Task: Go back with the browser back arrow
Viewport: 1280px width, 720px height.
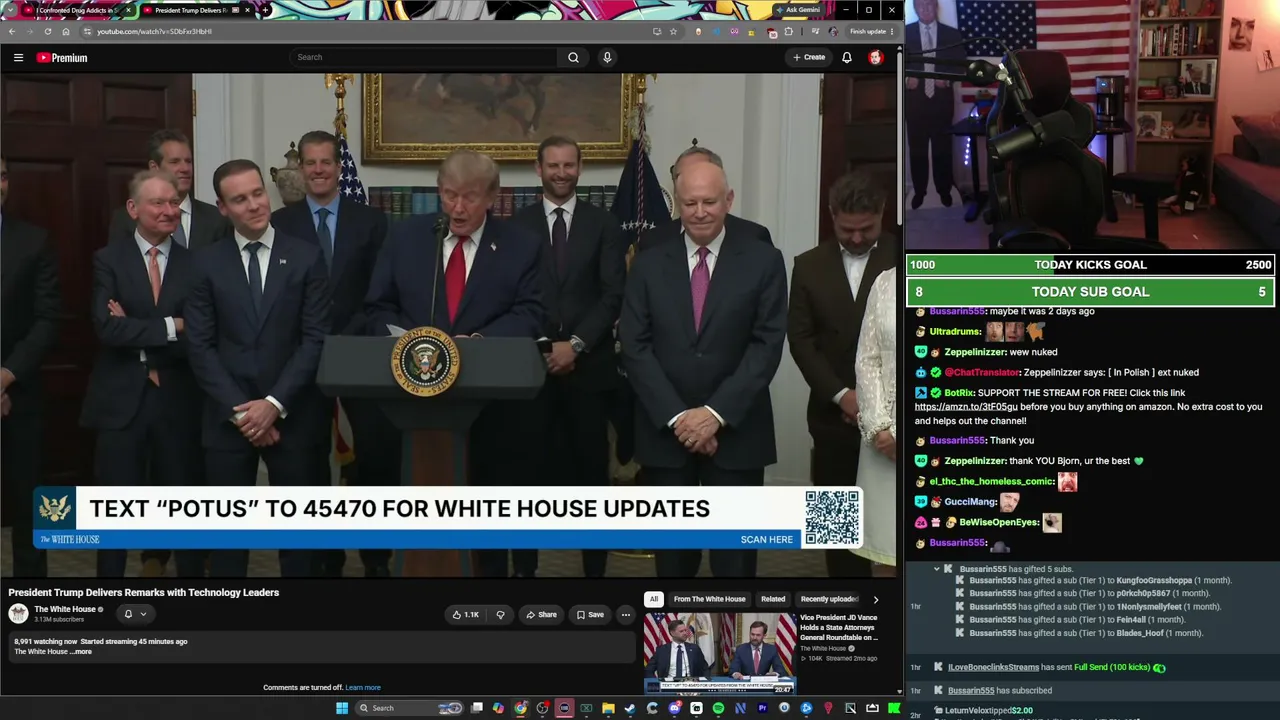Action: (11, 31)
